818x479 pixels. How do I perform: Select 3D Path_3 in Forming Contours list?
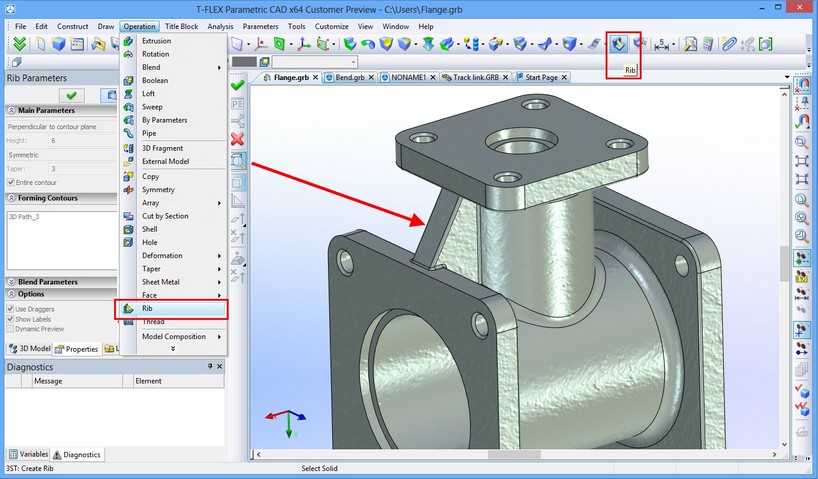27,216
